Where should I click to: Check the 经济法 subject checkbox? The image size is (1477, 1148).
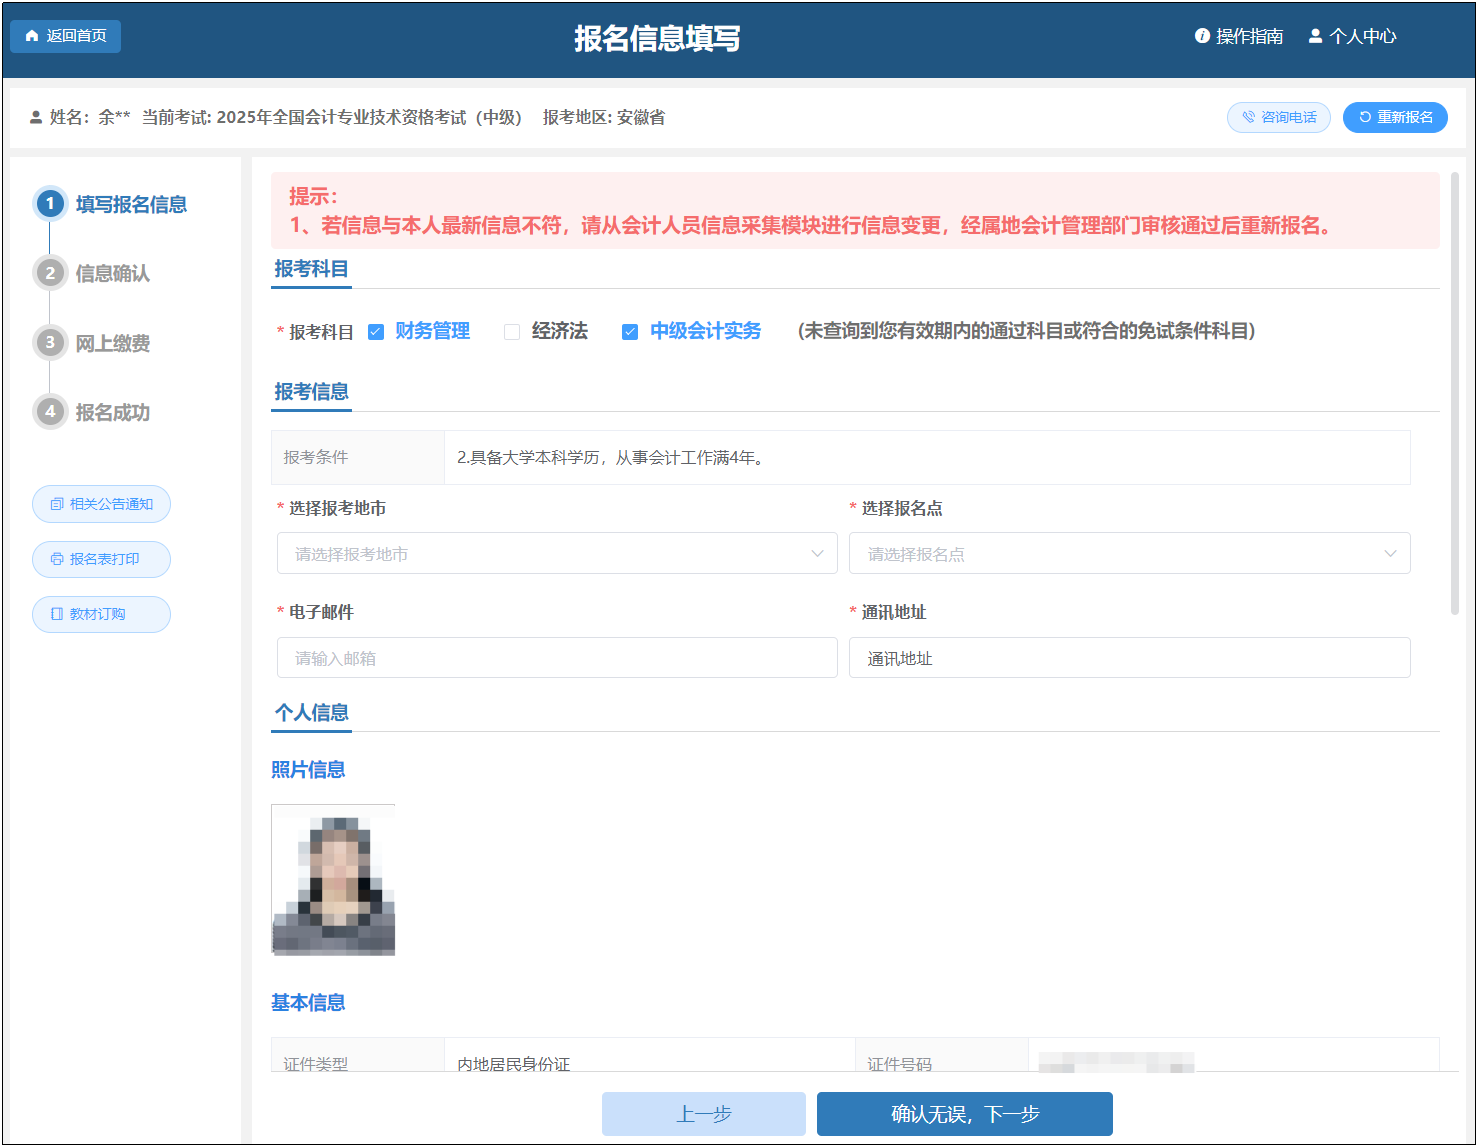tap(512, 331)
